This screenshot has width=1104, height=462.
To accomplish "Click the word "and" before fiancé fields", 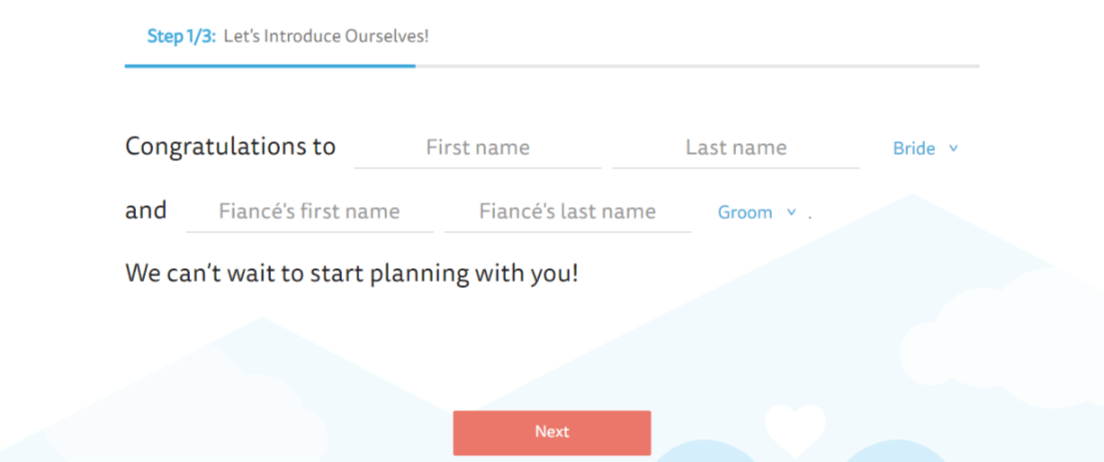I will pyautogui.click(x=146, y=211).
